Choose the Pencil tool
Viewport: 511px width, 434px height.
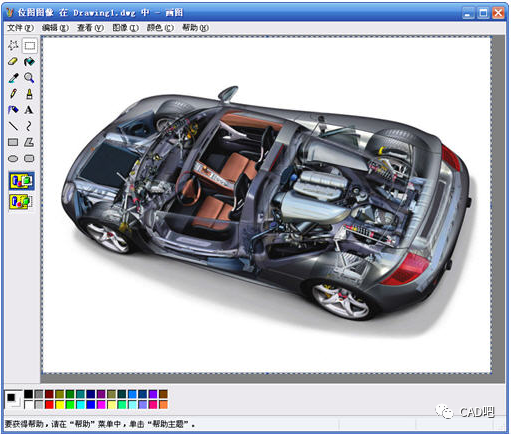13,94
